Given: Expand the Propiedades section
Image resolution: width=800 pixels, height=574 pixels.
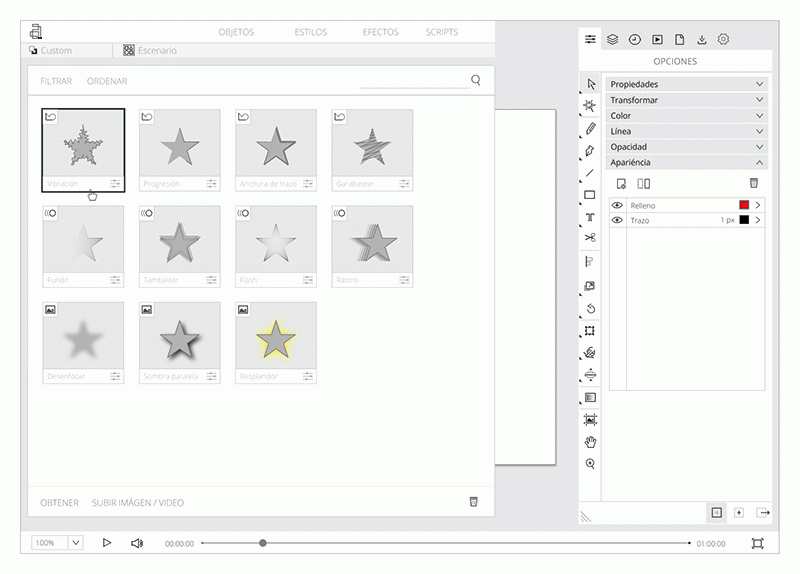Looking at the screenshot, I should click(687, 85).
